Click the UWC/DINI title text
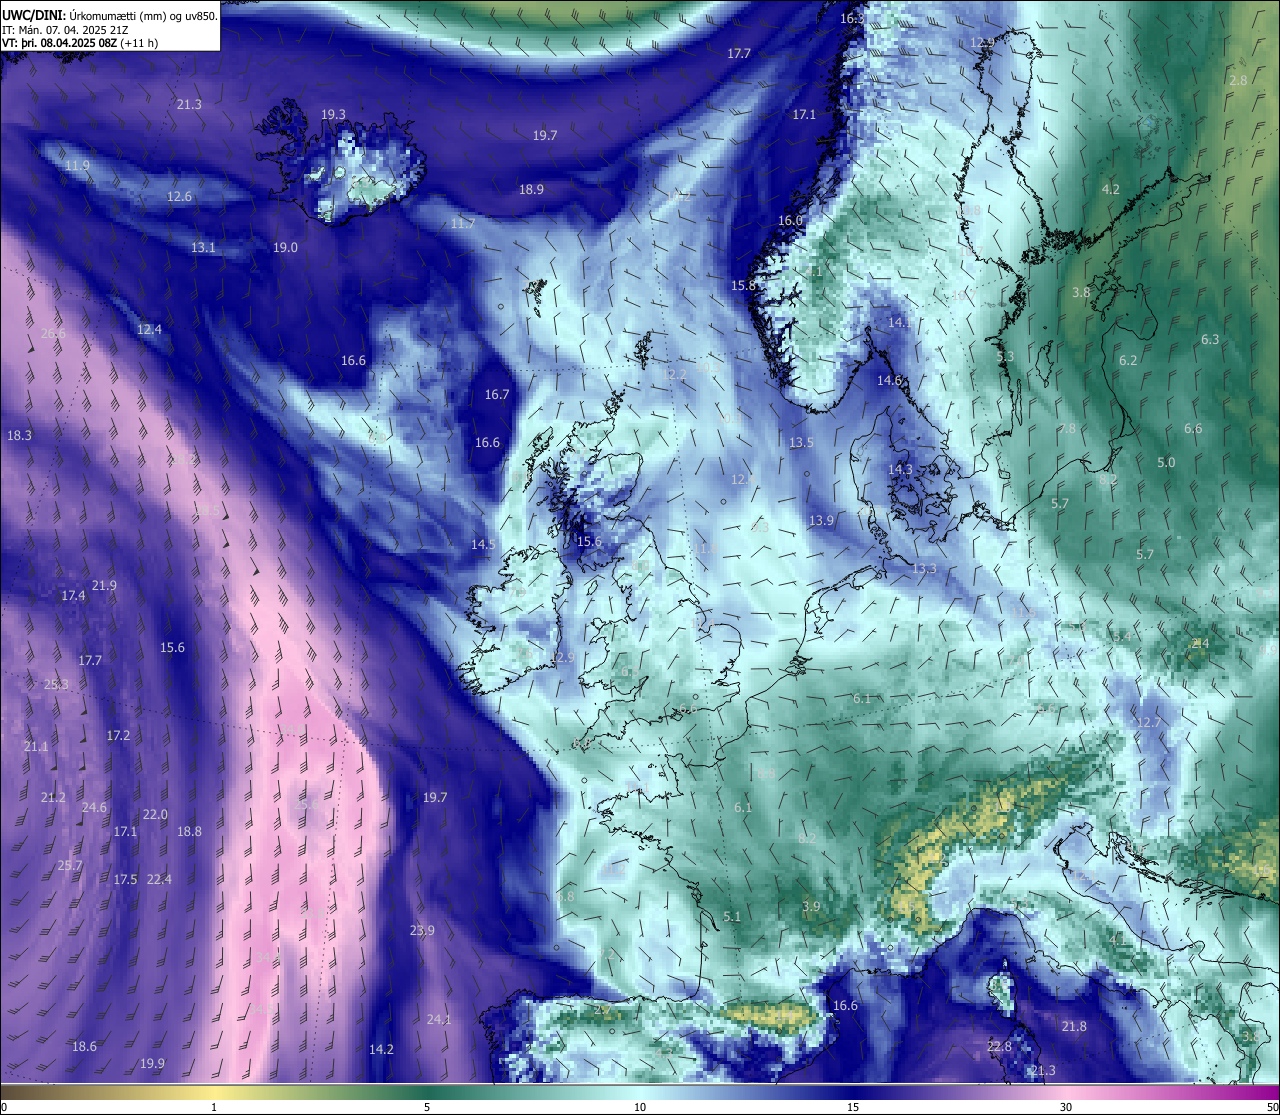 32,16
